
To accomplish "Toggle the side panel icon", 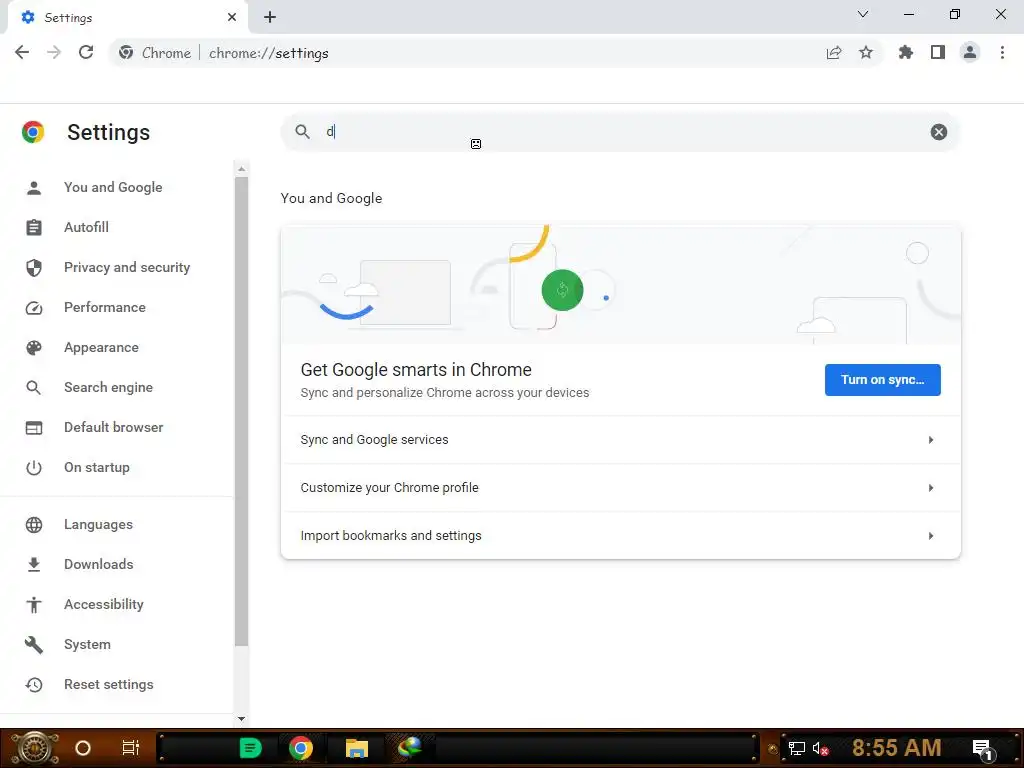I will (938, 52).
